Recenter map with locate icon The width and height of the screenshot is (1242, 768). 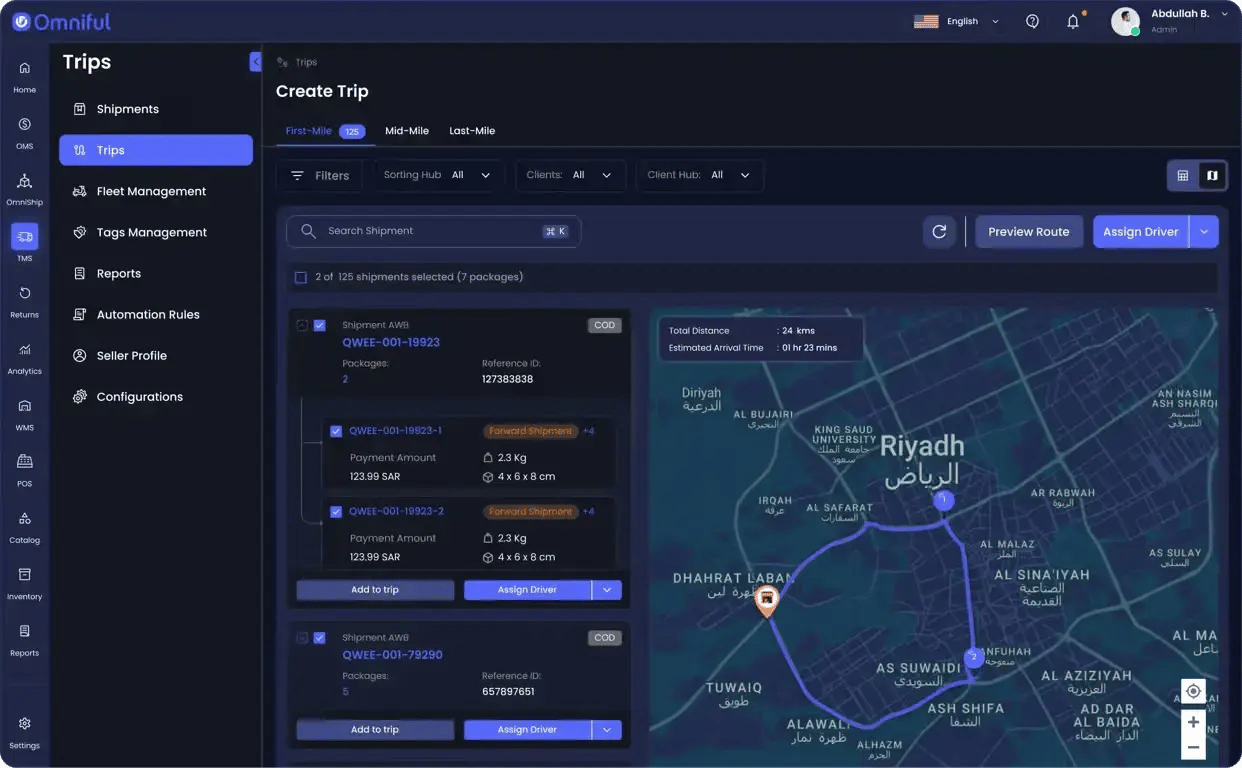1193,691
